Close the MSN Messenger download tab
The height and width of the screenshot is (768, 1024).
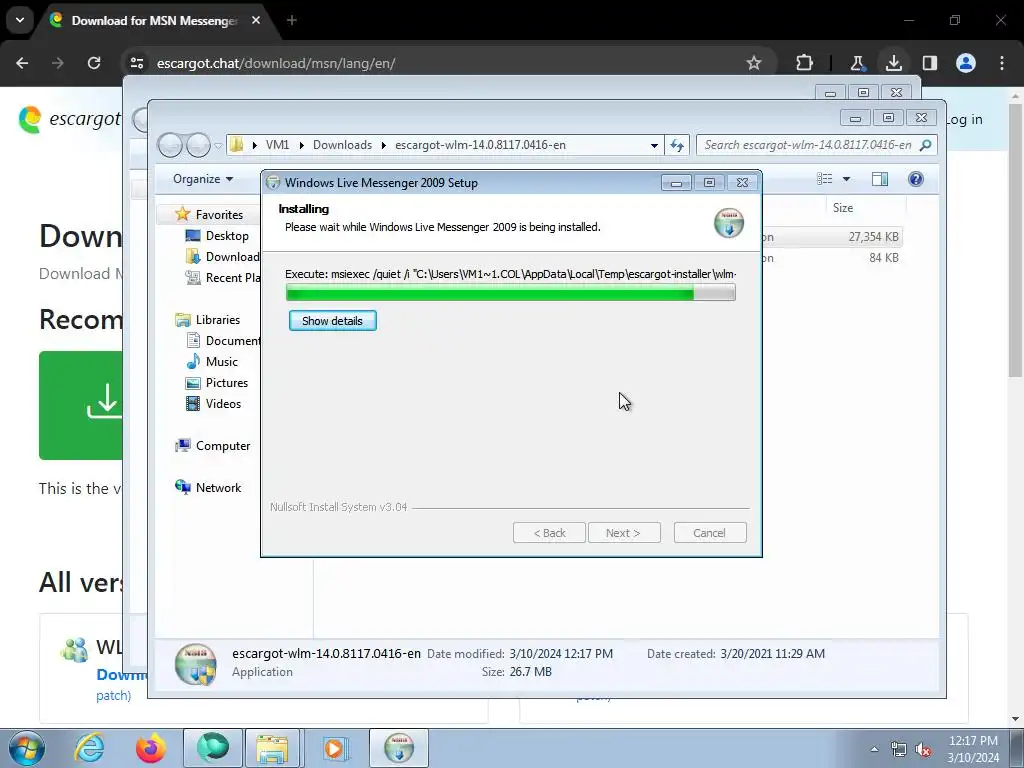[x=256, y=21]
